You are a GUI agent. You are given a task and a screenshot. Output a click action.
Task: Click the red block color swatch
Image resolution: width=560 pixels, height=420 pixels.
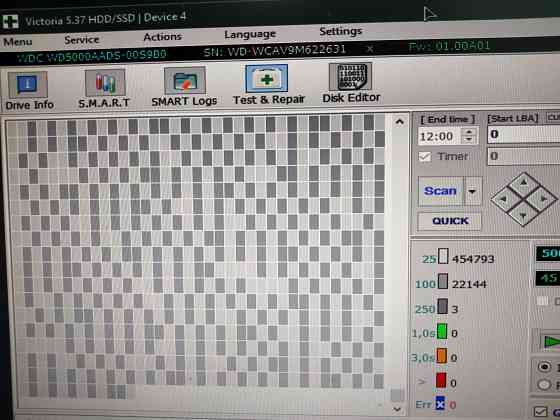[441, 381]
